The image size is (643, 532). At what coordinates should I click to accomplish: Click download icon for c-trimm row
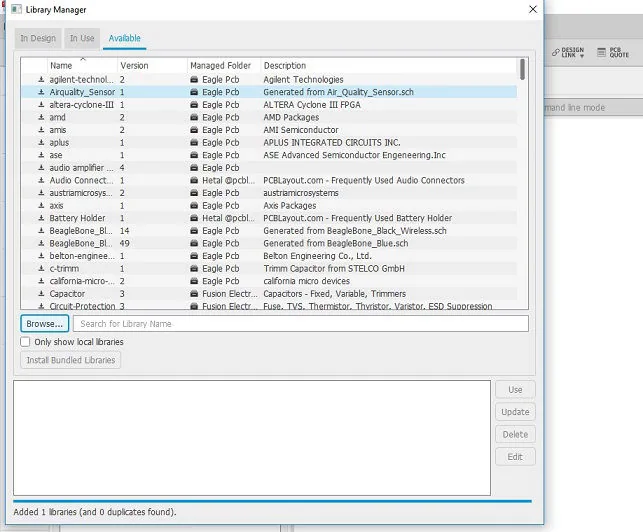pos(41,269)
